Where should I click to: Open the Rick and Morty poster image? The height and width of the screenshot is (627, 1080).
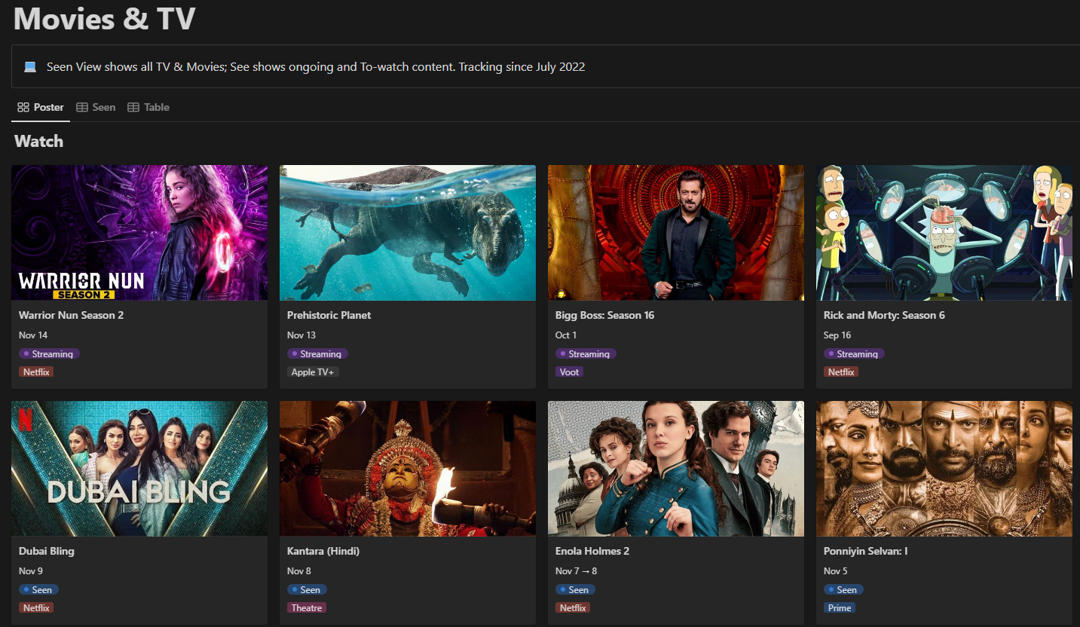[x=944, y=233]
